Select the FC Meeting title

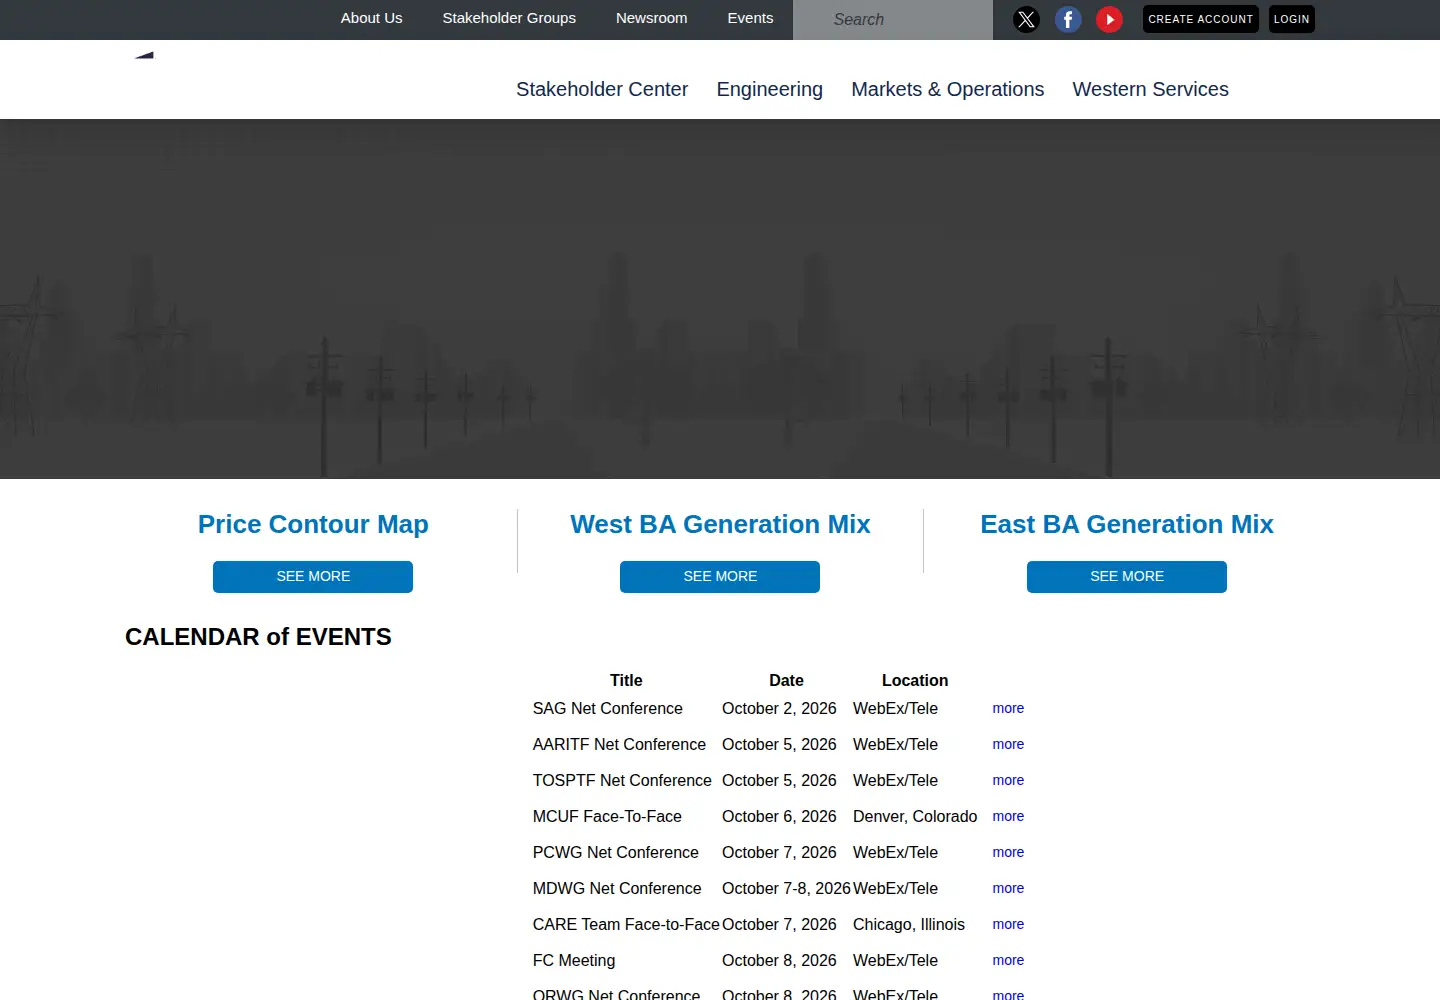click(x=574, y=960)
